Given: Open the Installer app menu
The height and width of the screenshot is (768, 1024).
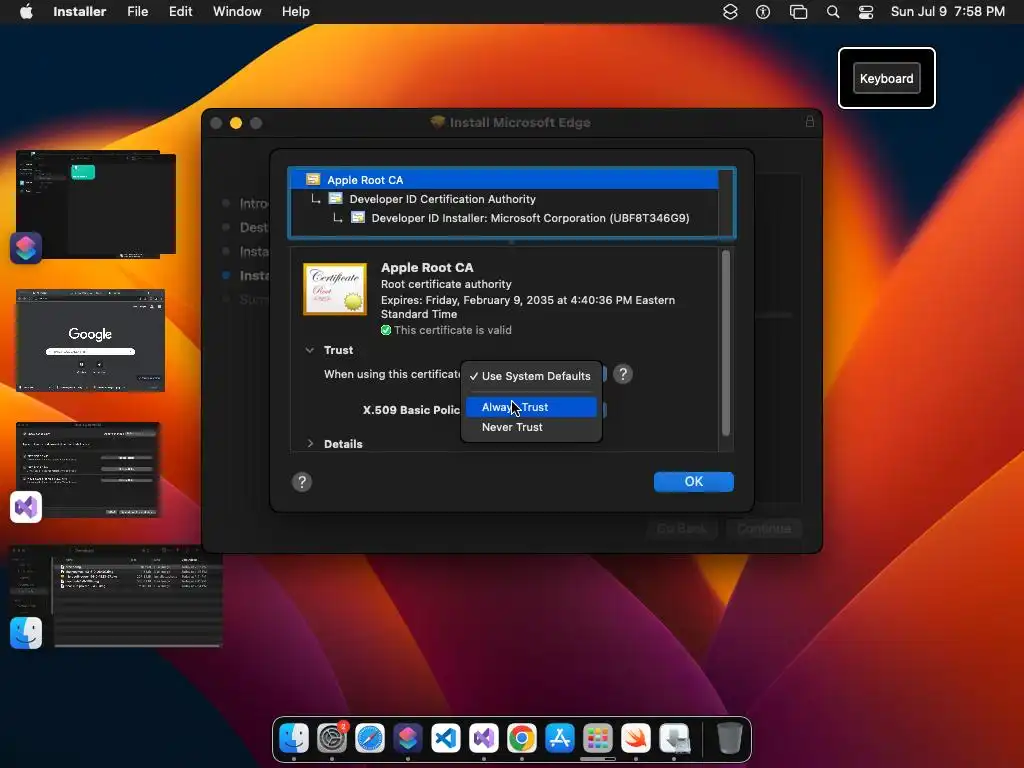Looking at the screenshot, I should pyautogui.click(x=79, y=12).
